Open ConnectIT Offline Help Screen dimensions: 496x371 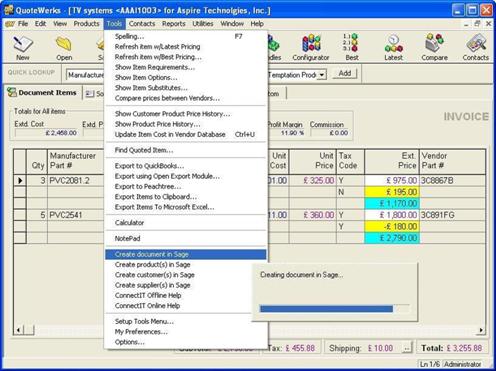pos(179,295)
